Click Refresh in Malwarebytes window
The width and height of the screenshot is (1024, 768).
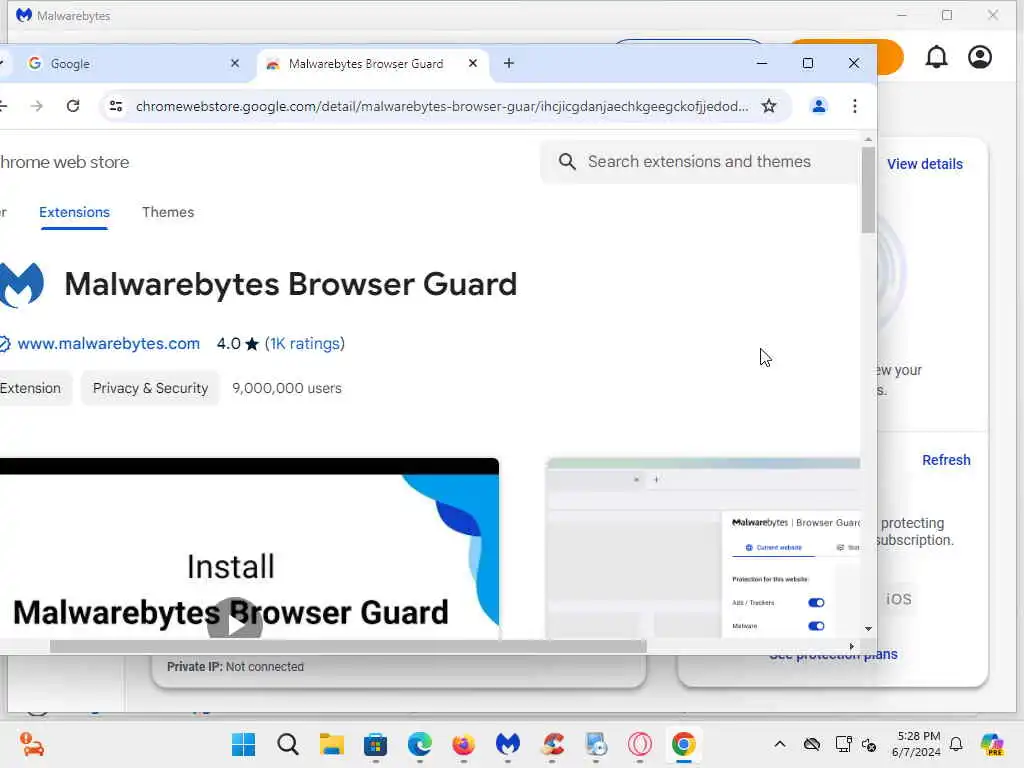pos(946,460)
